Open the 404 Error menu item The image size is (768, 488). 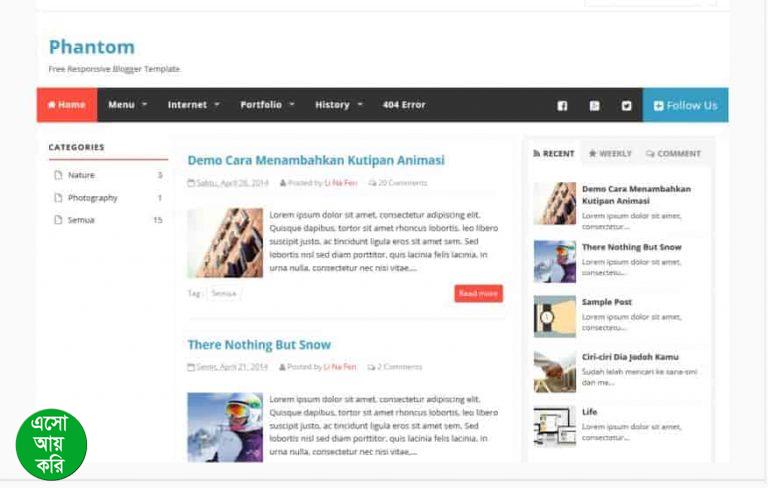coord(404,105)
